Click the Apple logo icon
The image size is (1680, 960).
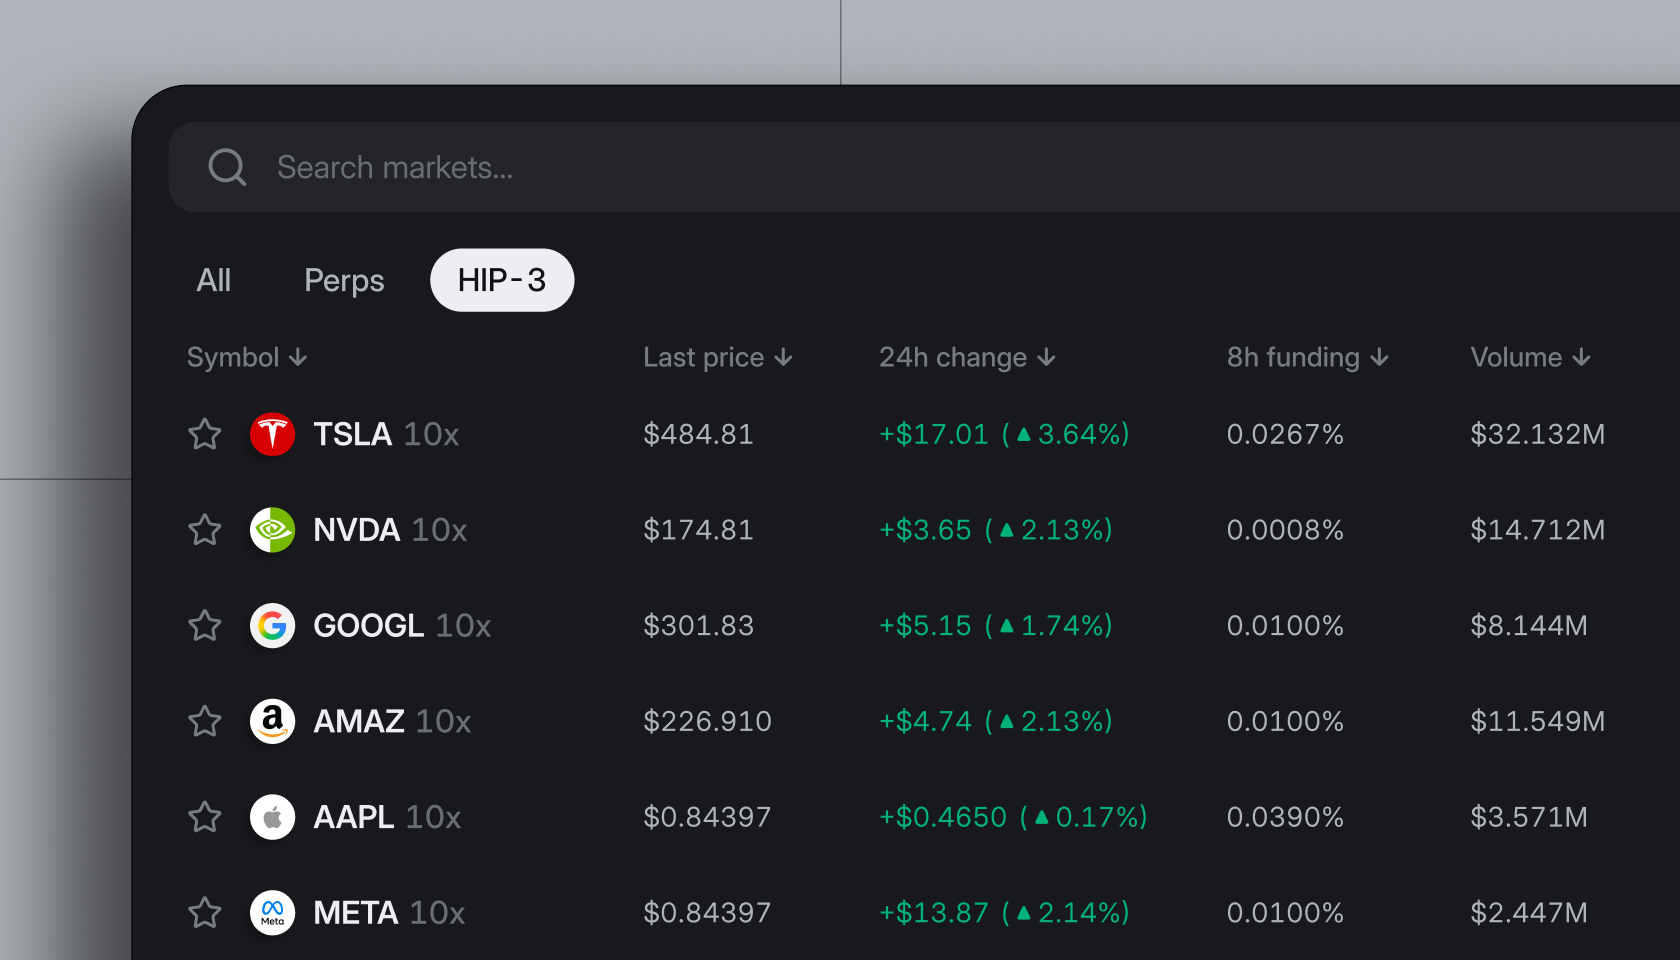point(272,817)
